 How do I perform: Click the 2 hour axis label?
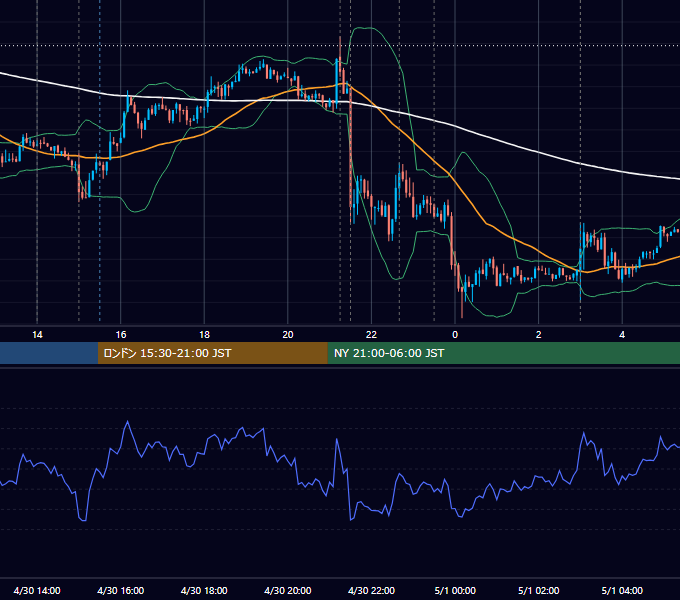pyautogui.click(x=538, y=335)
